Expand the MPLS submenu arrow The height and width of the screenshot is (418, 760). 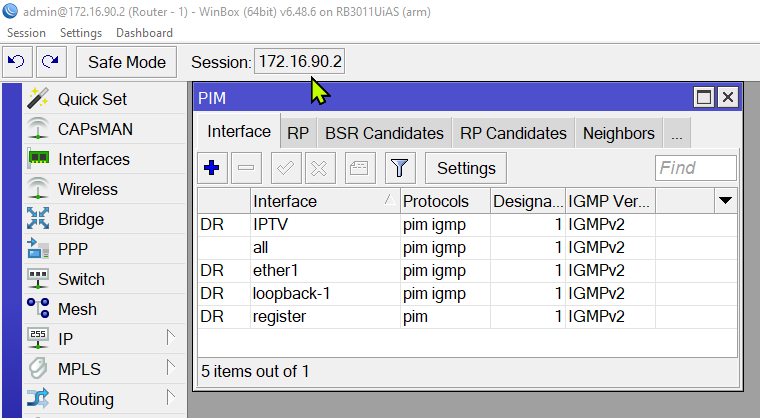[170, 368]
